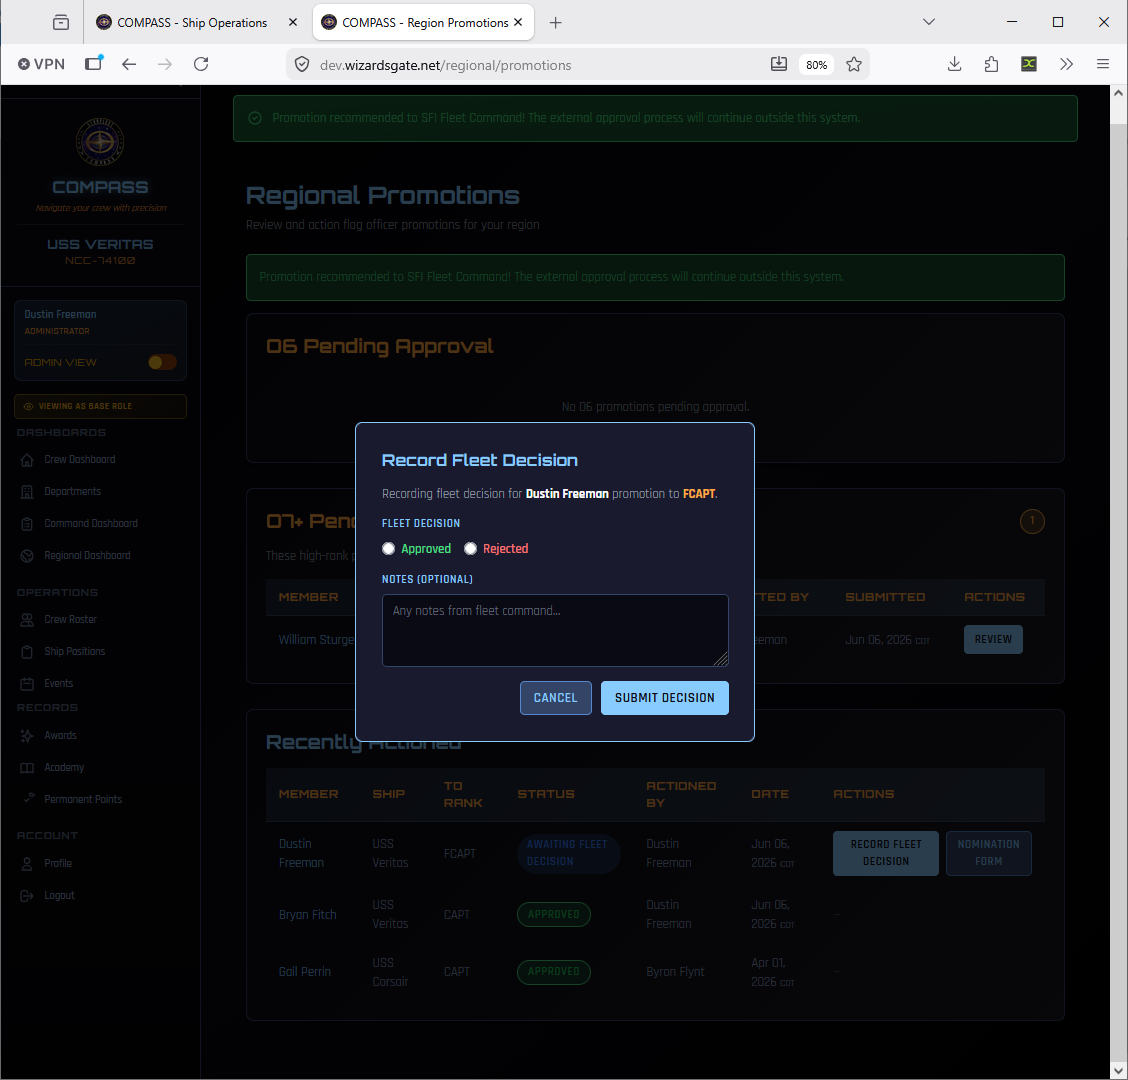This screenshot has width=1128, height=1080.
Task: Bookmark page with star icon
Action: click(x=854, y=65)
